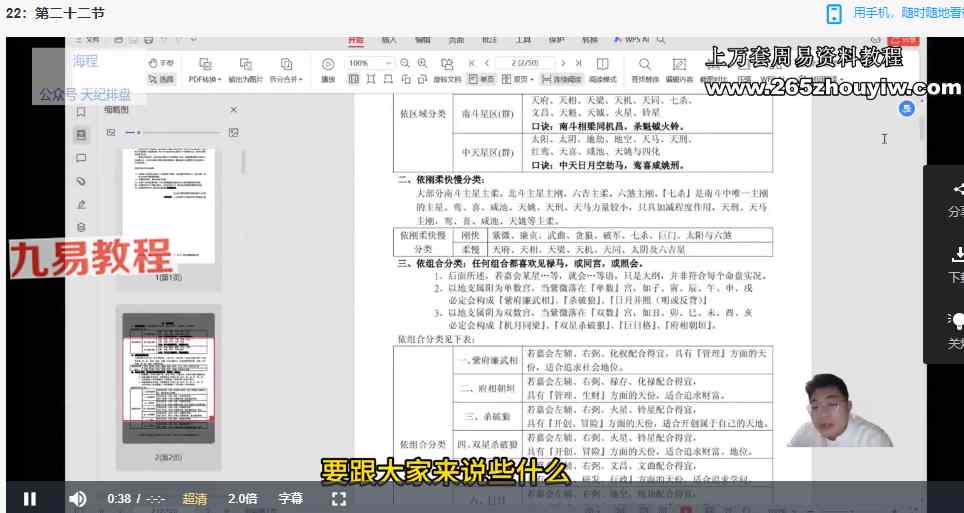Viewport: 964px width, 513px height.
Task: Open the comments panel in sidebar
Action: 81,158
